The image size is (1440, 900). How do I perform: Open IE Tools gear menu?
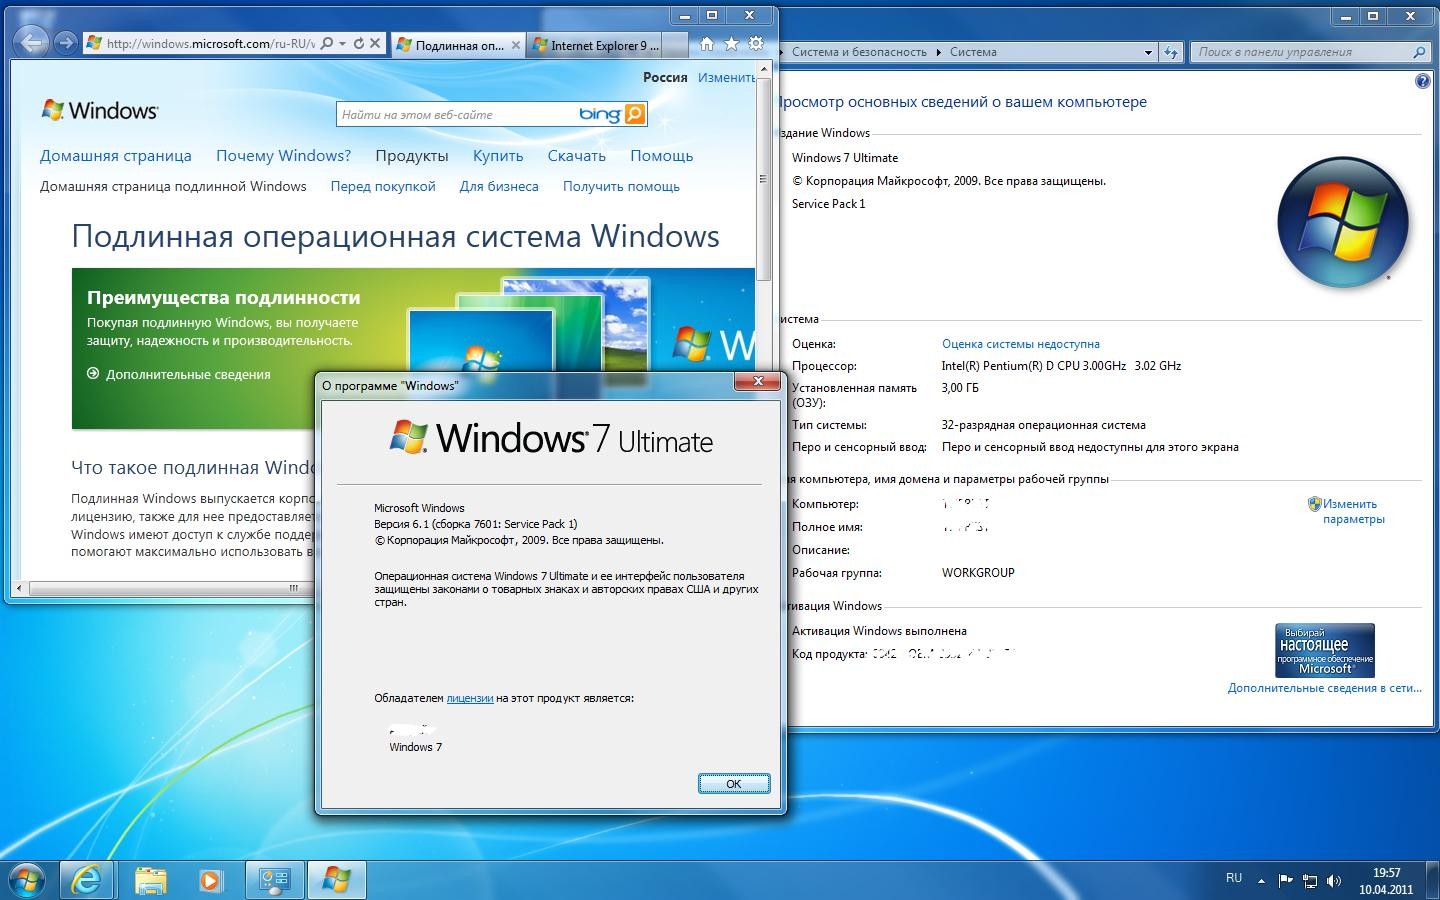(x=756, y=44)
